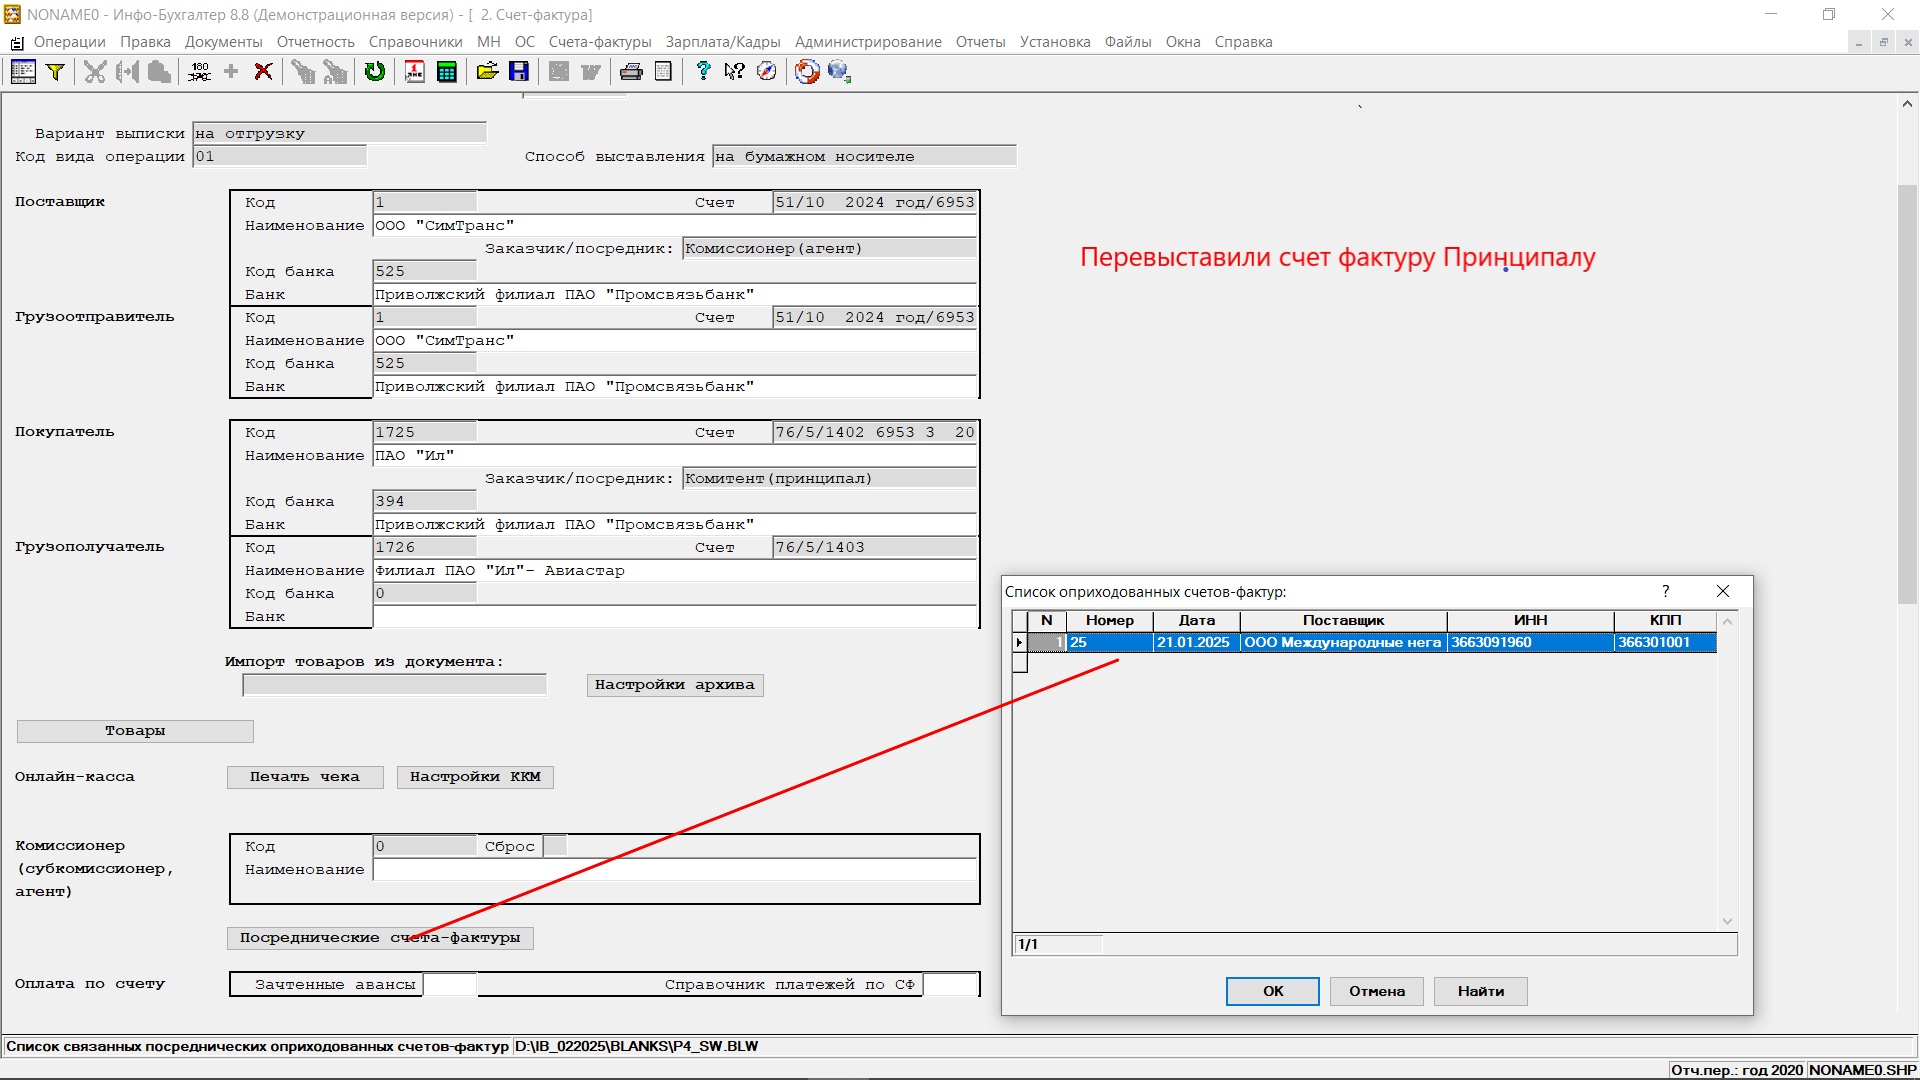The height and width of the screenshot is (1080, 1920).
Task: Click the Настройки ККМ button
Action: 475,777
